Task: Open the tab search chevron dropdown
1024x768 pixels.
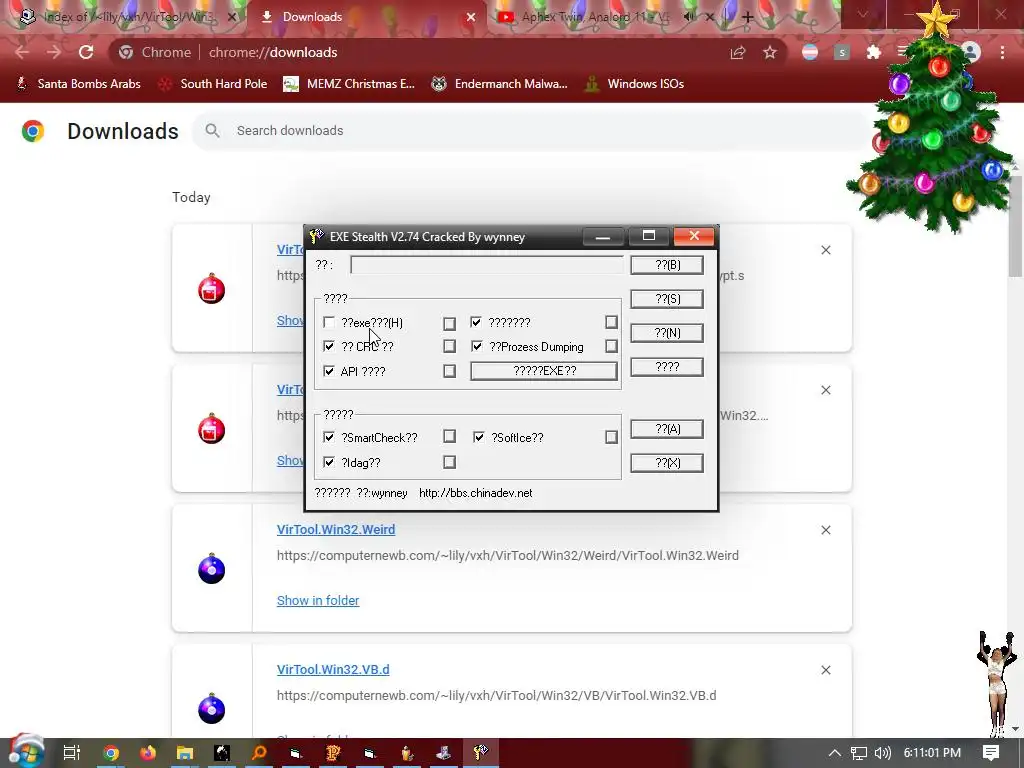Action: tap(863, 14)
